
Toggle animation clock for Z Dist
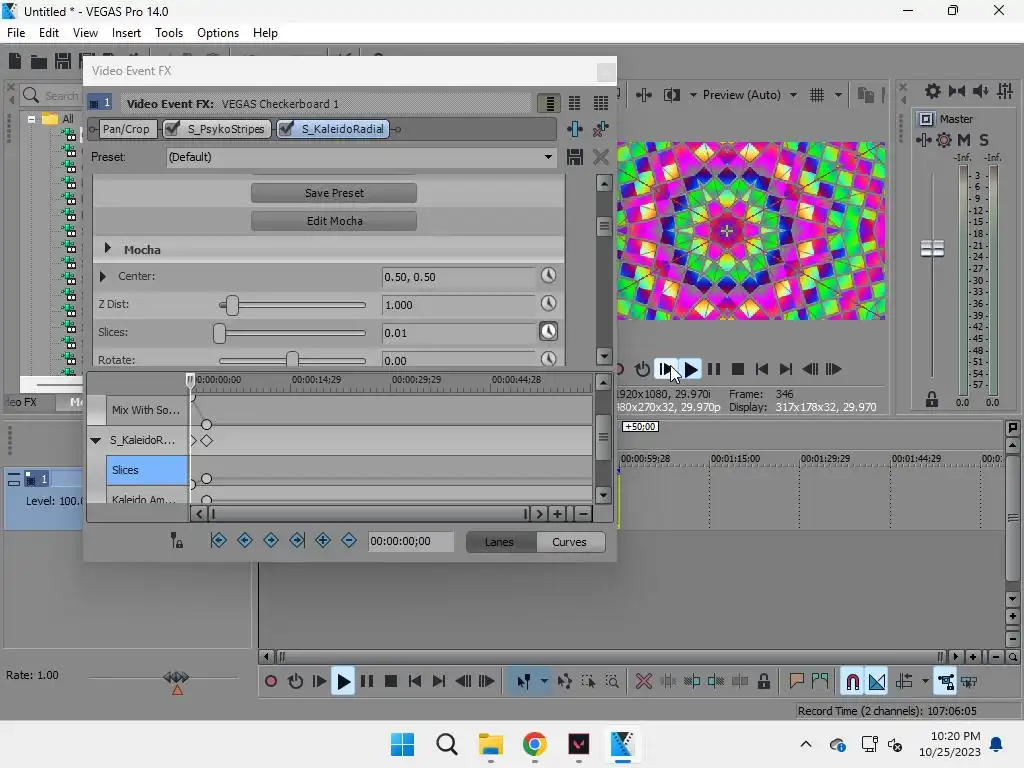(x=549, y=304)
